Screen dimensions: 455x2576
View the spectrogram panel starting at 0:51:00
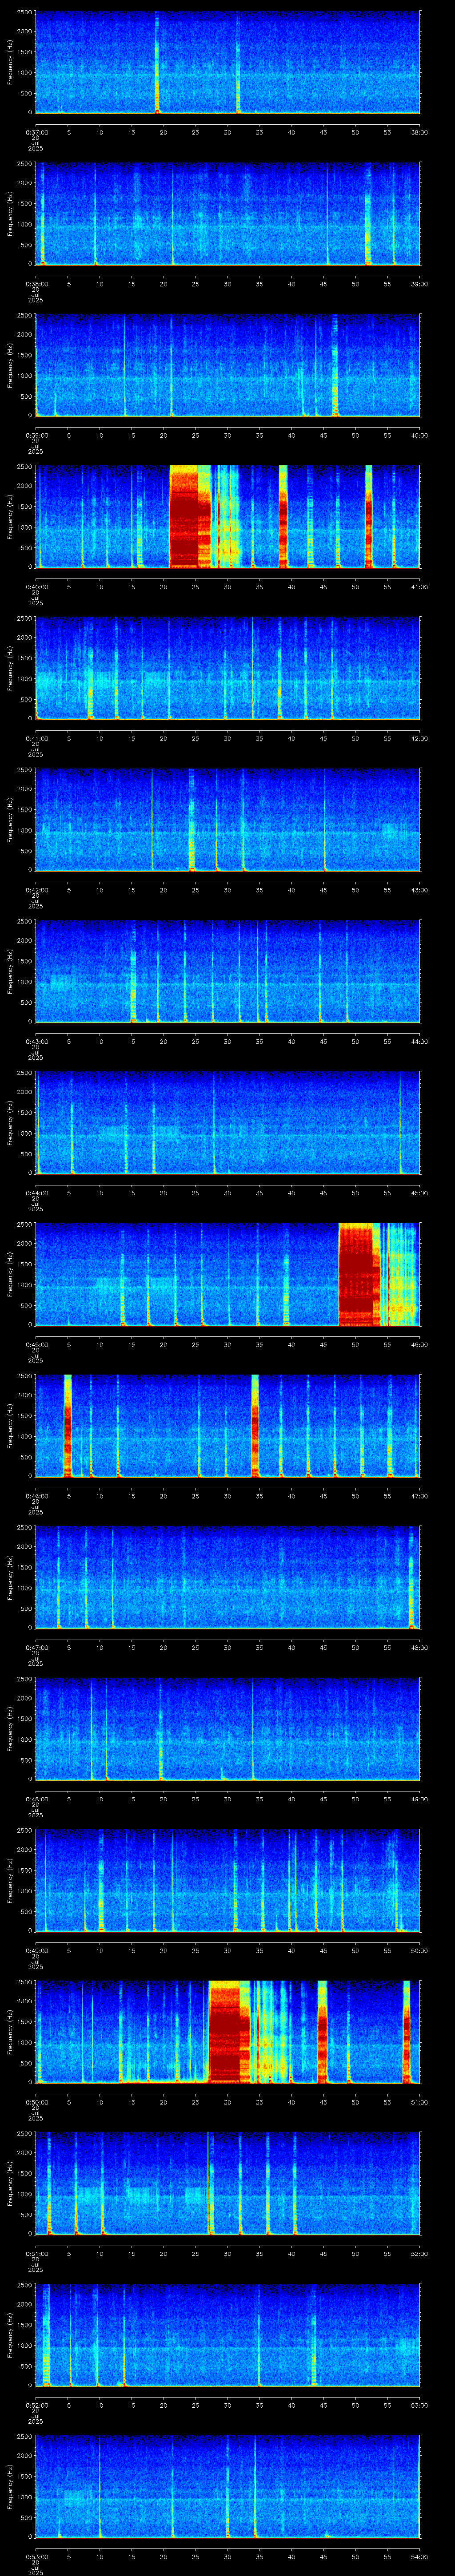click(228, 2184)
